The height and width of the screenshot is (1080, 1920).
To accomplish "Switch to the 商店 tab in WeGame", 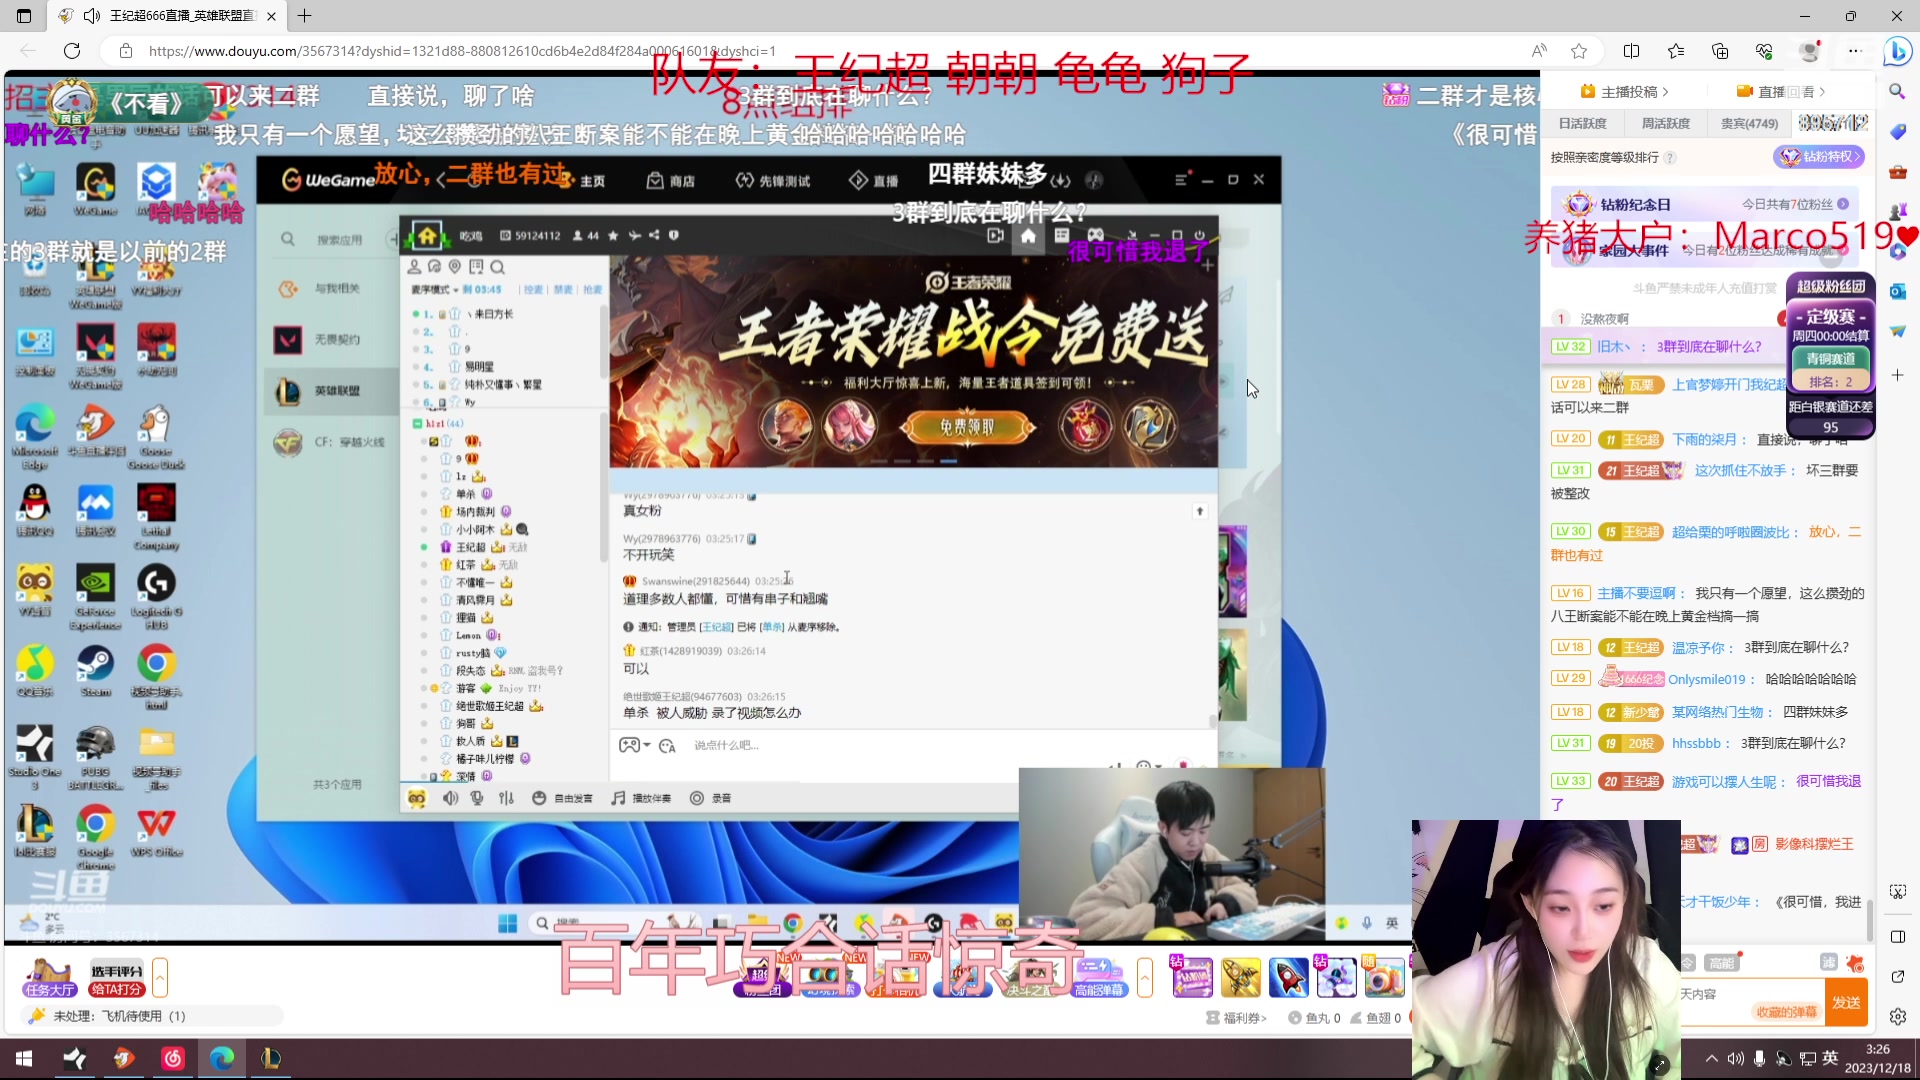I will [x=672, y=179].
